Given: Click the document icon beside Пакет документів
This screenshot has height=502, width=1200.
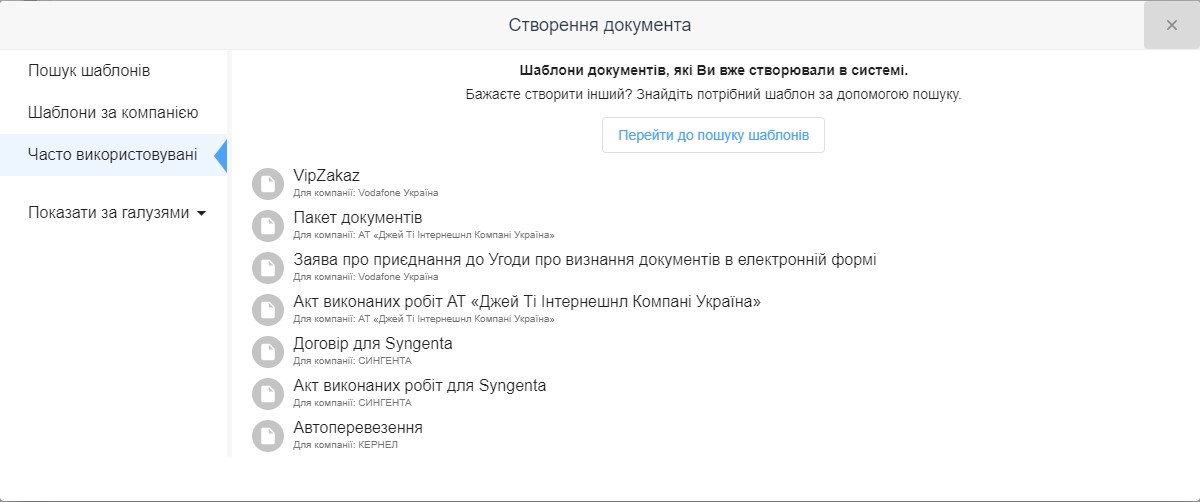Looking at the screenshot, I should pos(267,226).
